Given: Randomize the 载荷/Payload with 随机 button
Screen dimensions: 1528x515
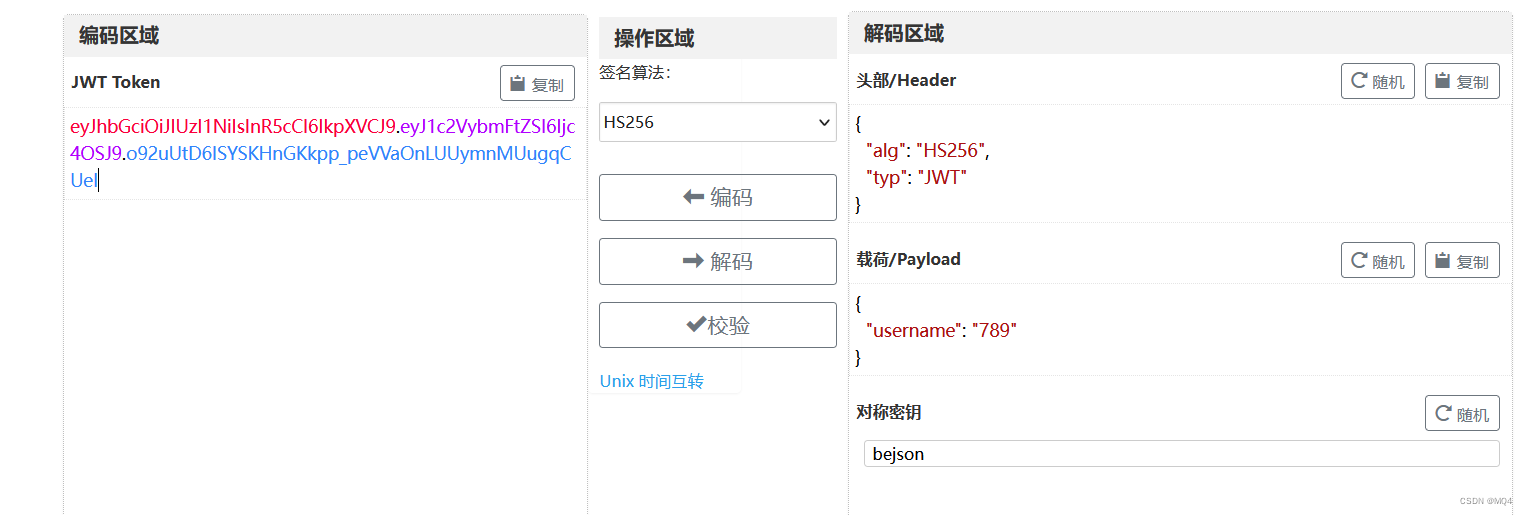Looking at the screenshot, I should [1377, 260].
